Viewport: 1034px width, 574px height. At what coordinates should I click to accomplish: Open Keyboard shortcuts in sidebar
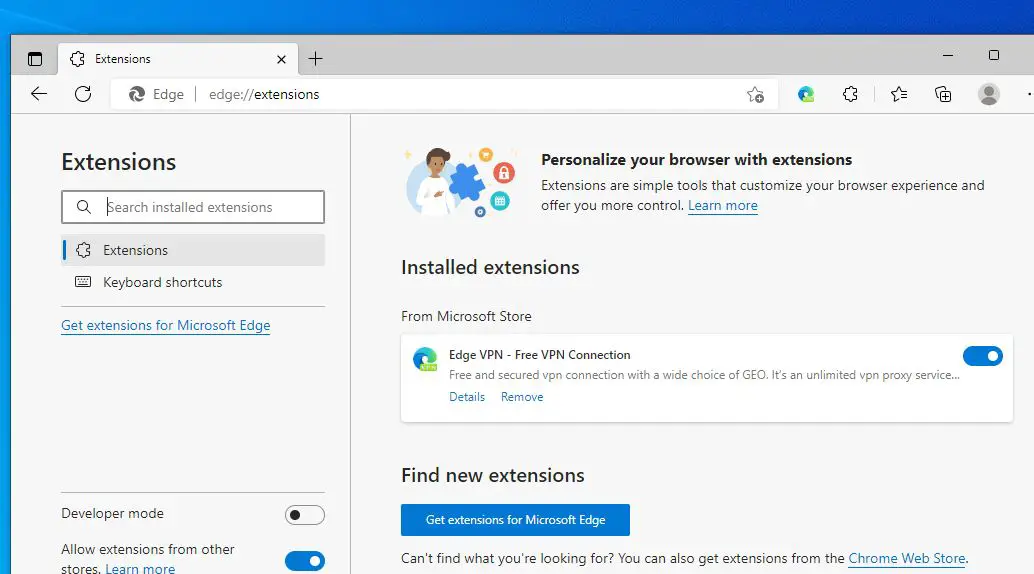(x=162, y=282)
